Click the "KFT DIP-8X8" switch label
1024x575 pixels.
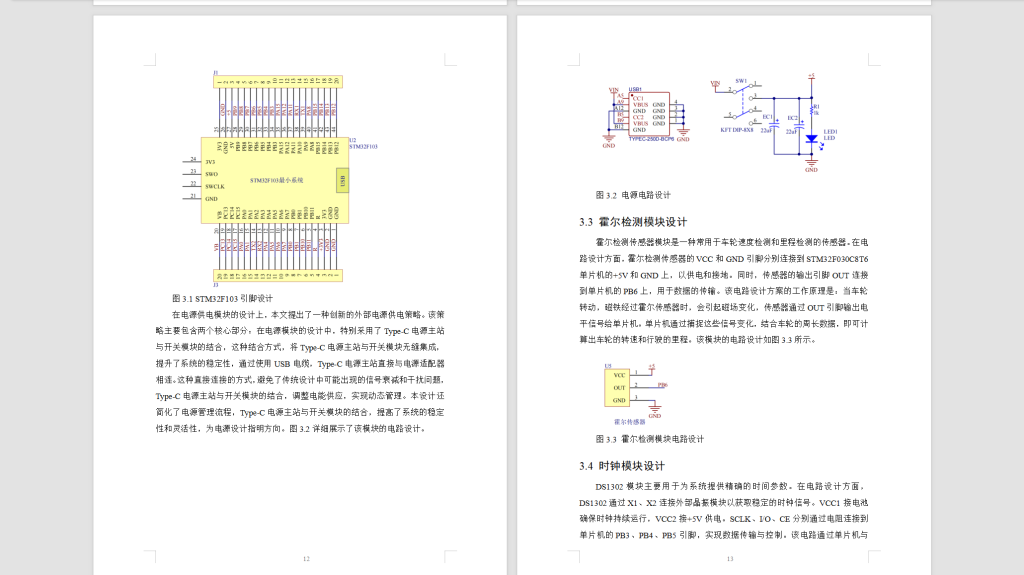[737, 130]
